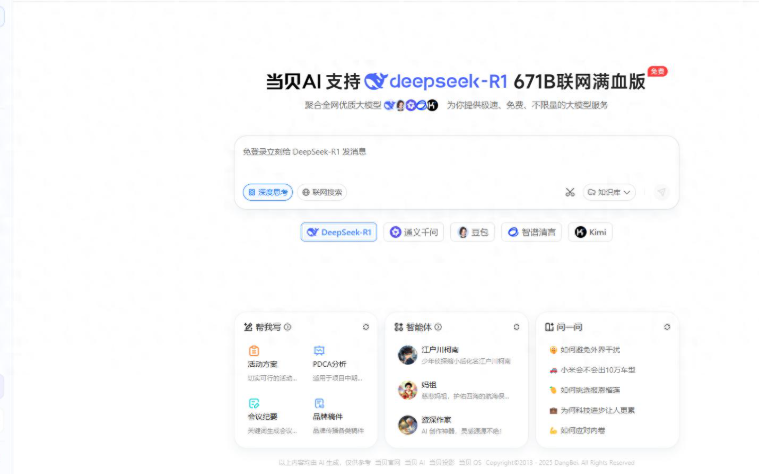
Task: Open the 当贝投影 footer link
Action: point(441,463)
